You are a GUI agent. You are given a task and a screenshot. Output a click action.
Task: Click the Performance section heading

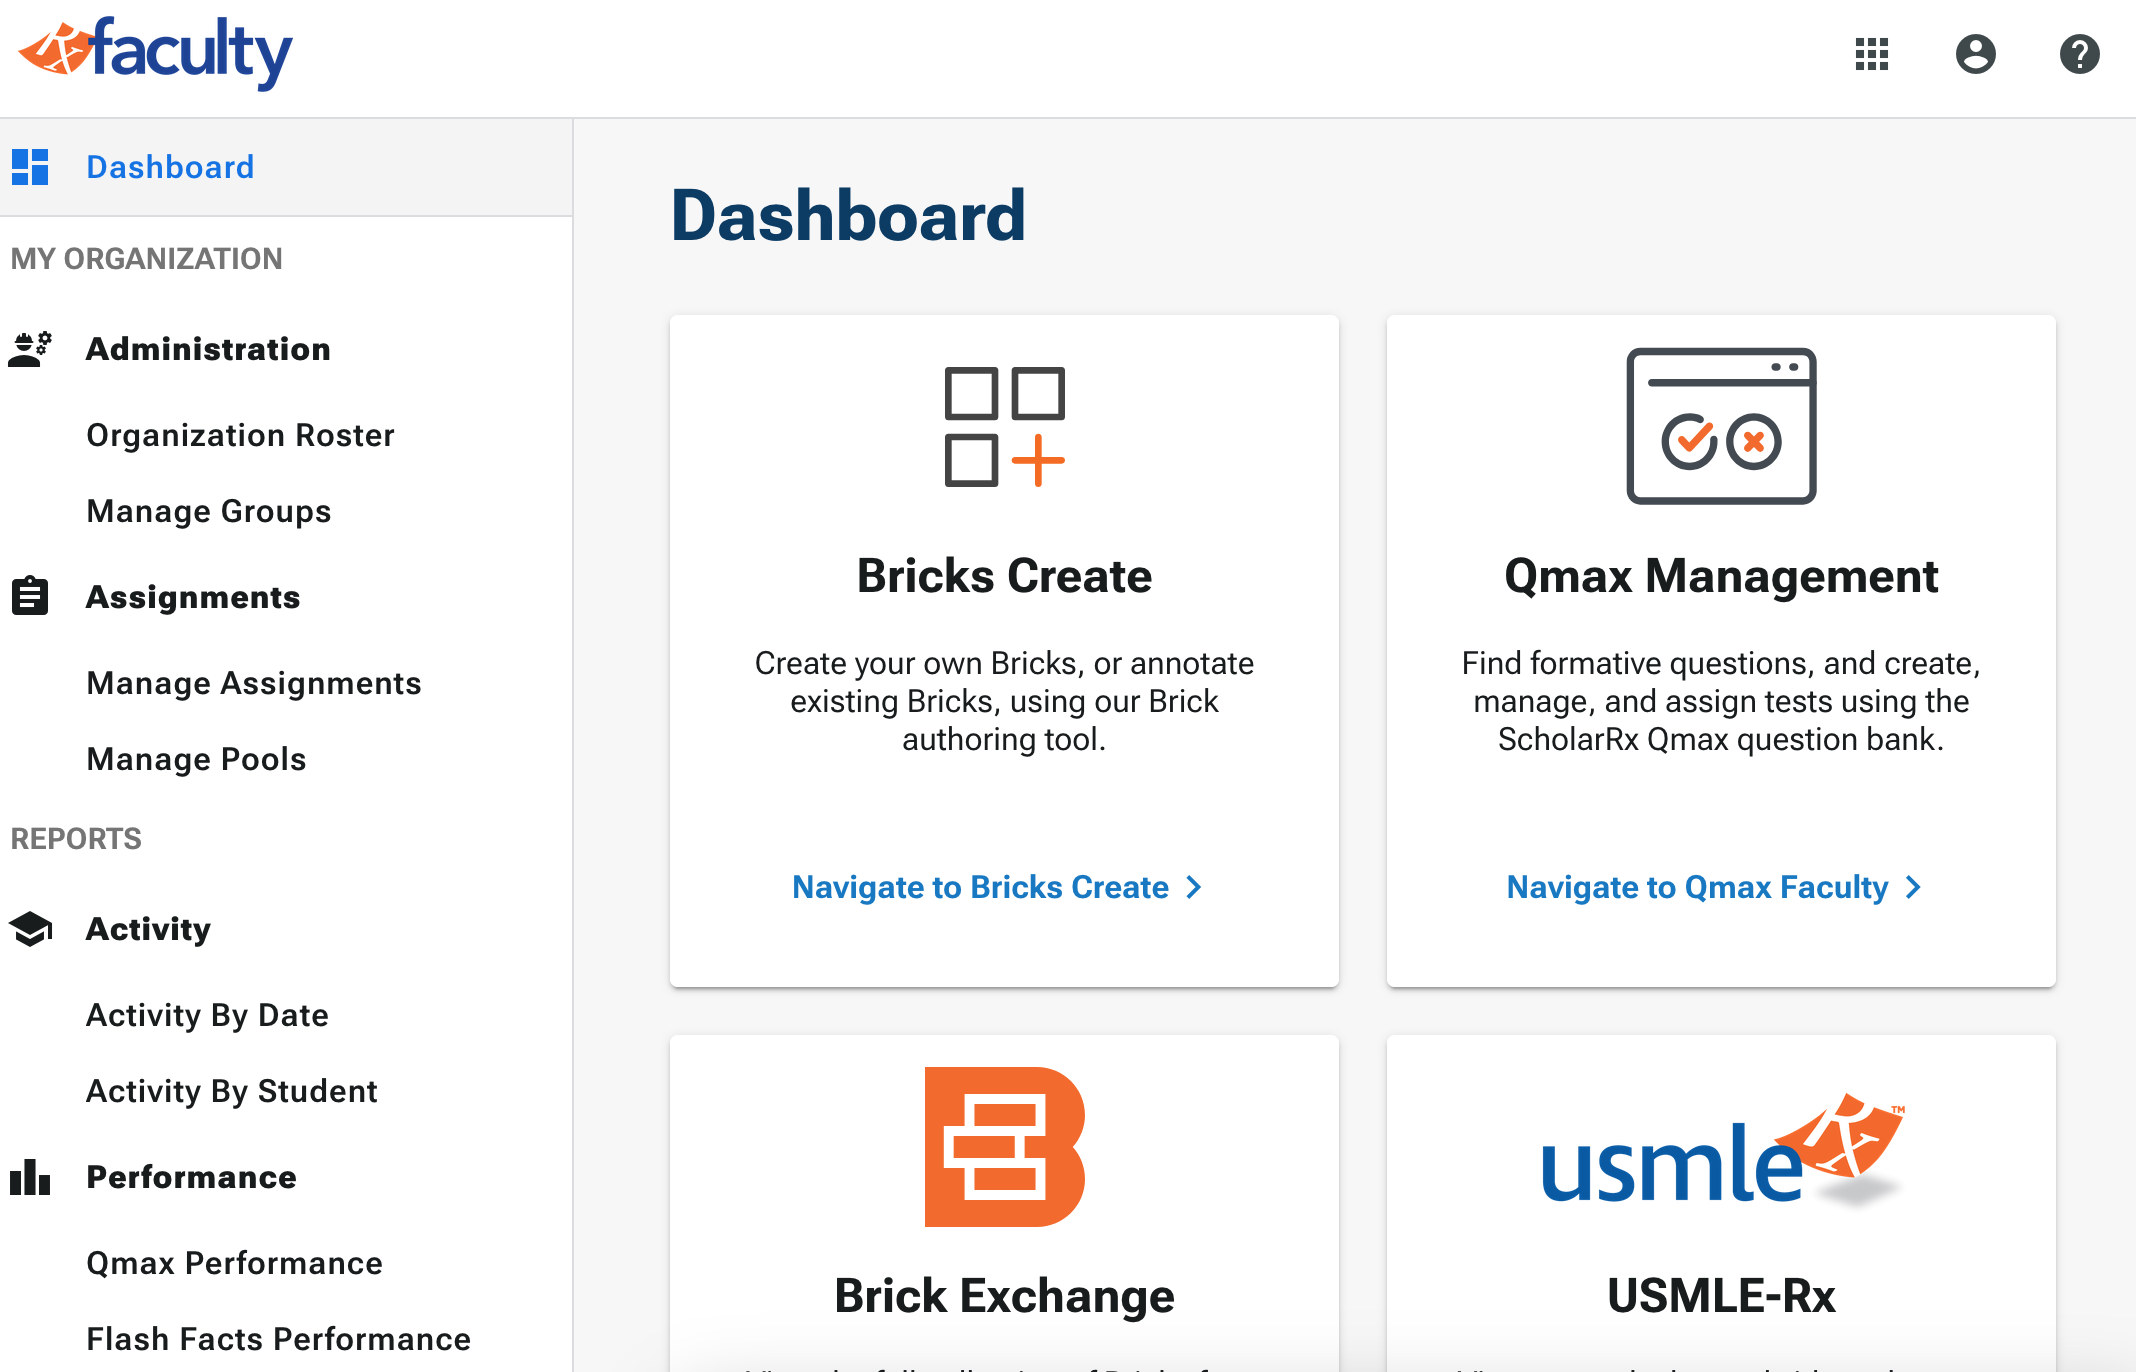(x=191, y=1177)
